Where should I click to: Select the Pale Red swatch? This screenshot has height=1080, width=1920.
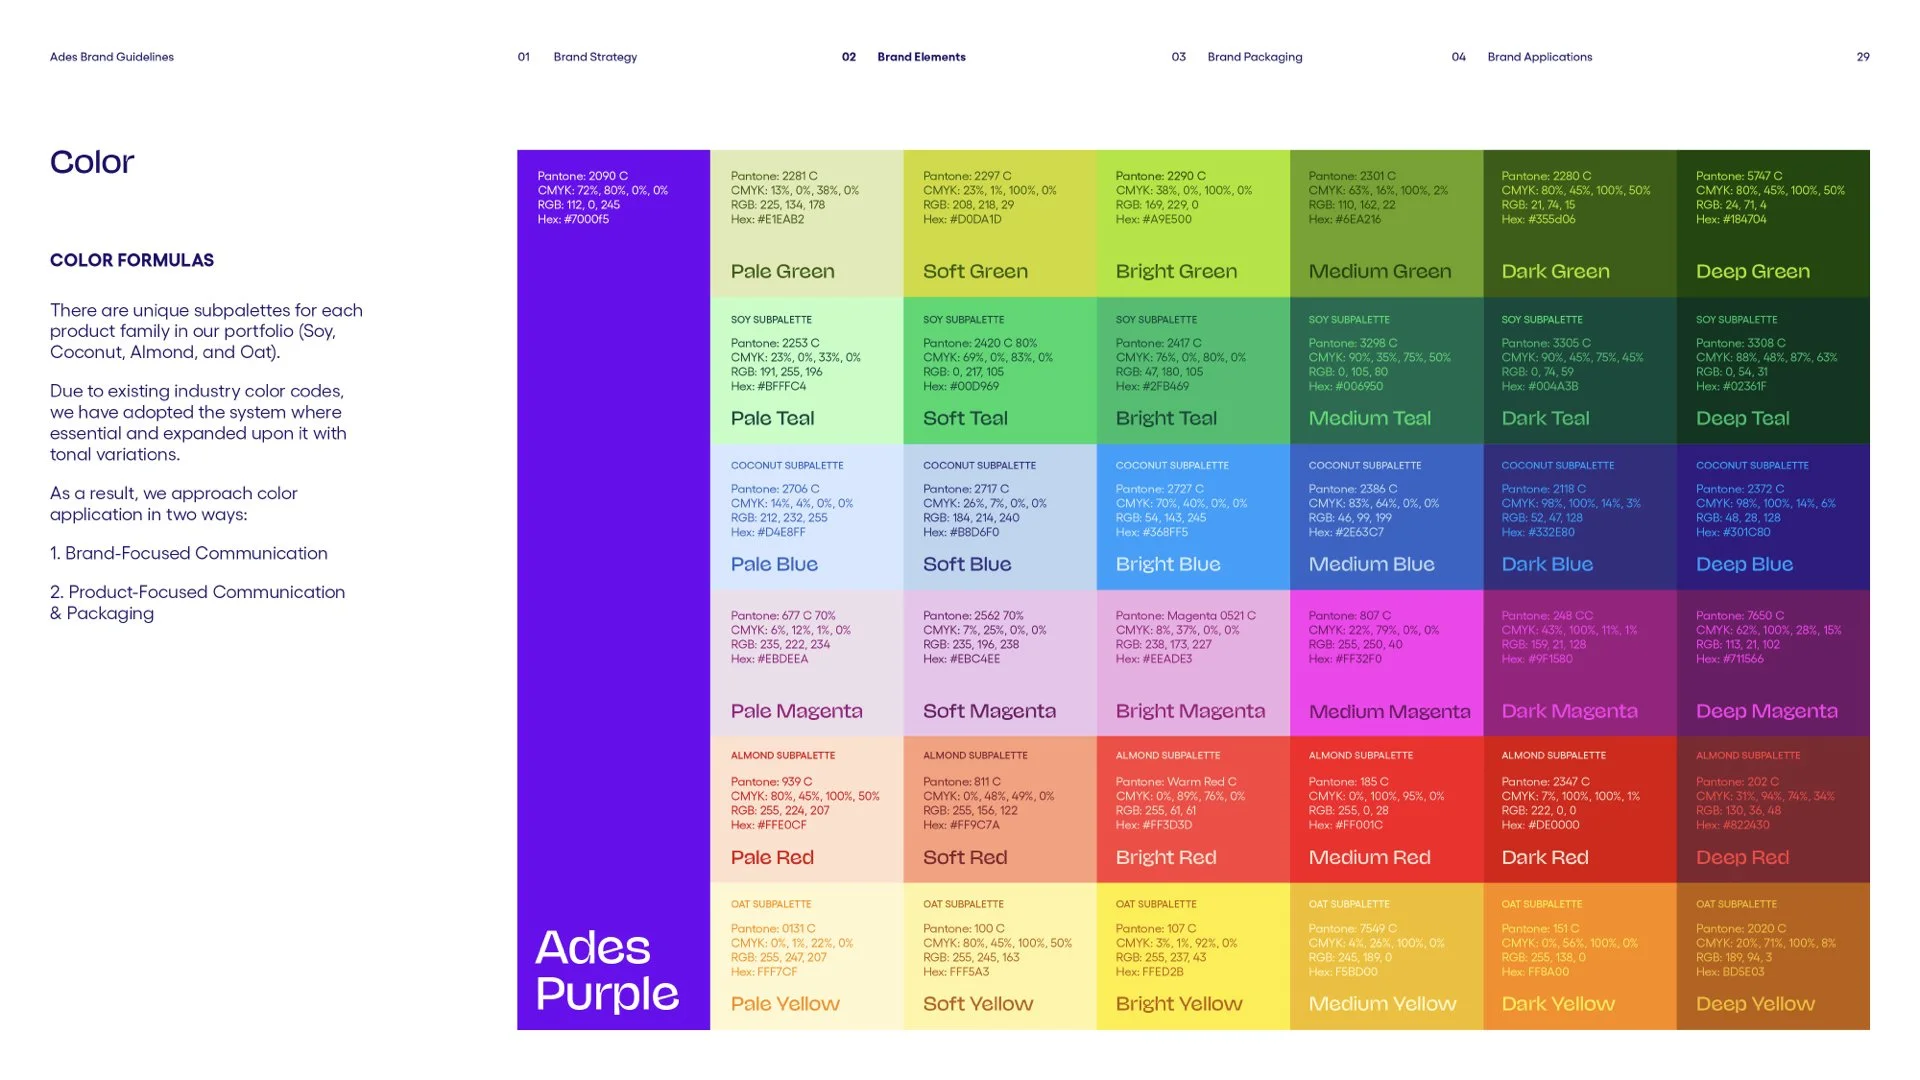(x=807, y=810)
